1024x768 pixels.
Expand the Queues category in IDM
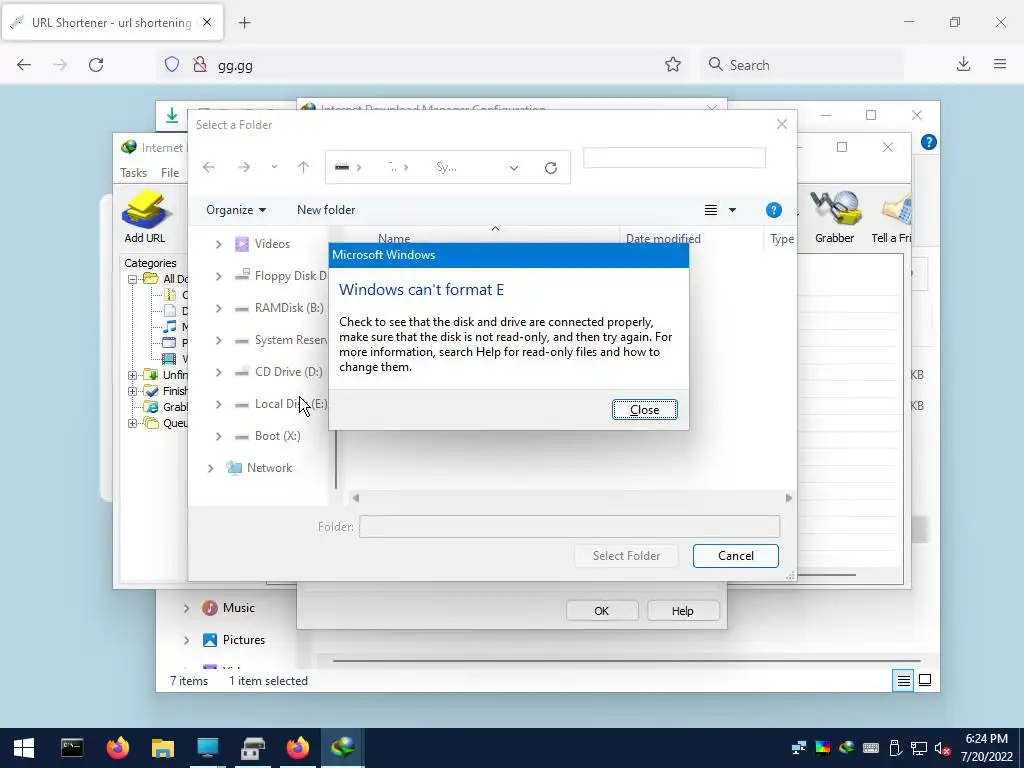(x=132, y=423)
